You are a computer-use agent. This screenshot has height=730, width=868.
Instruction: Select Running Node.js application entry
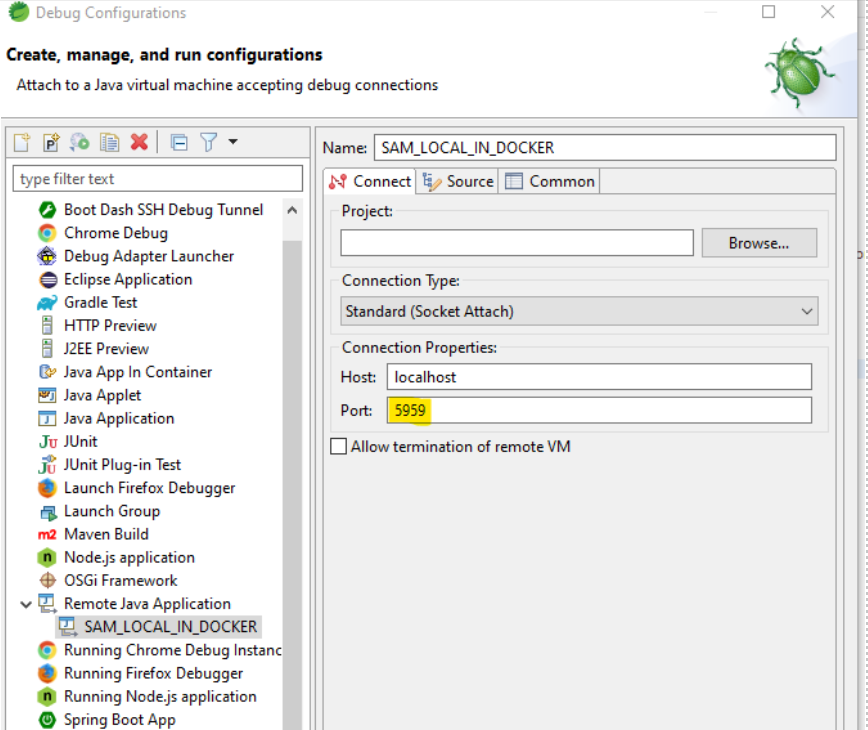[x=160, y=697]
